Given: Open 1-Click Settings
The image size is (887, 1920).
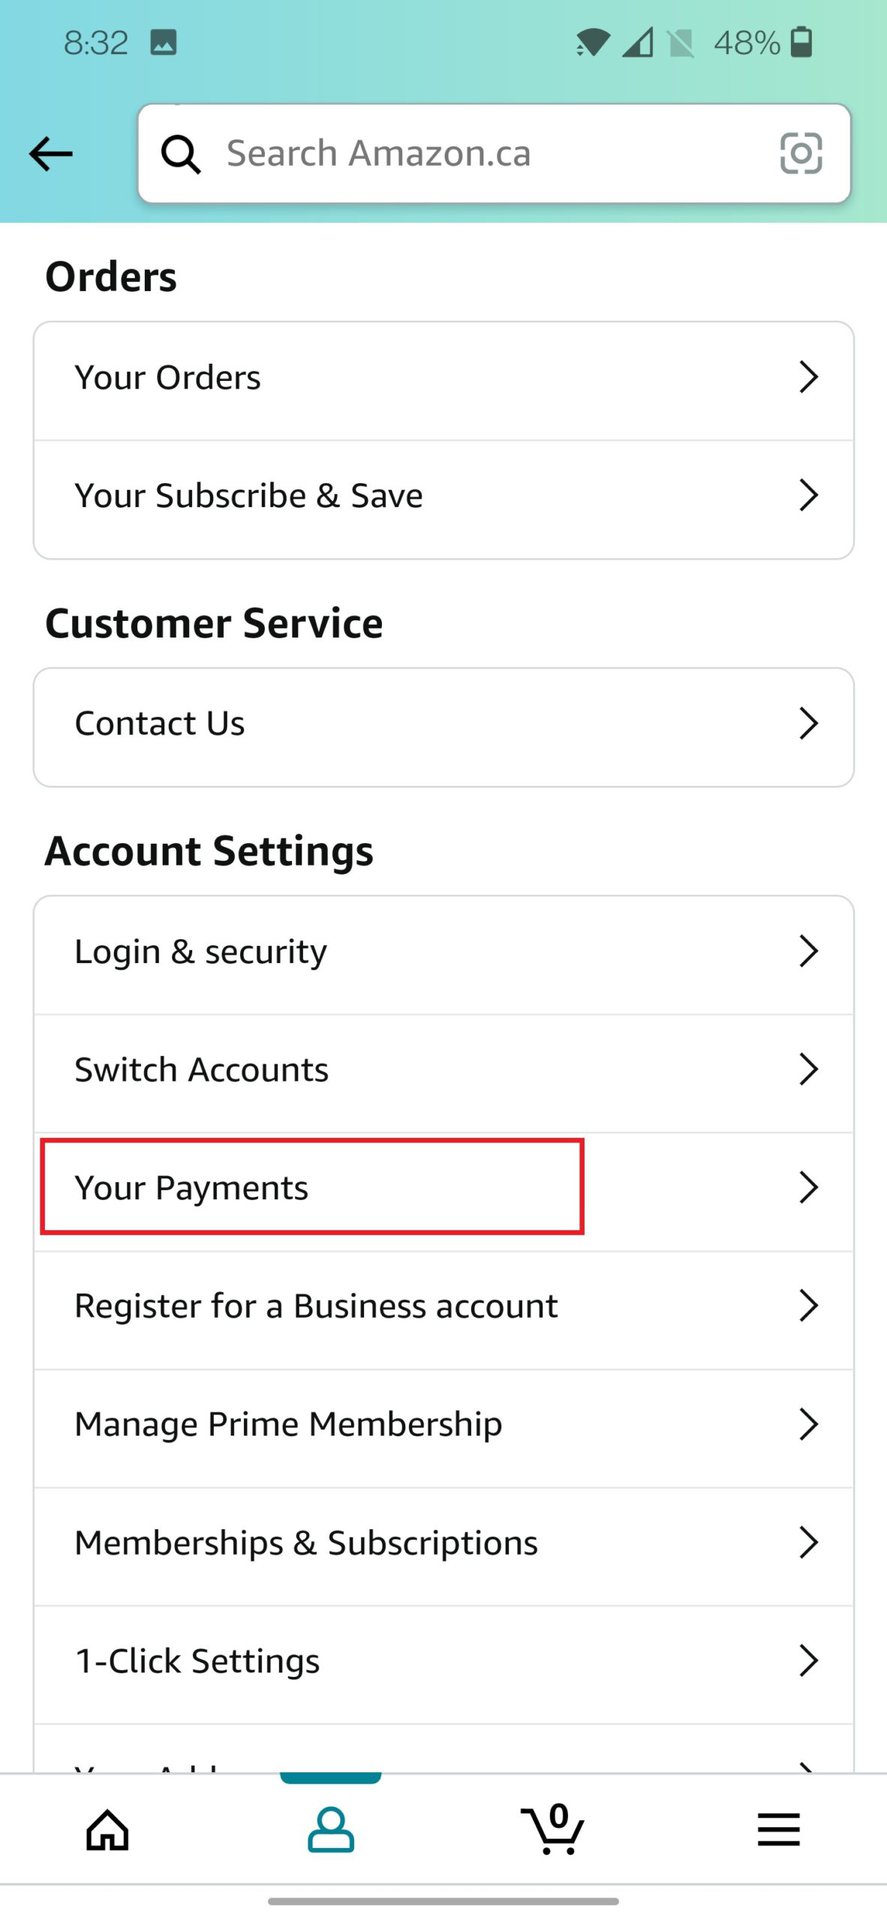Looking at the screenshot, I should coord(198,1661).
